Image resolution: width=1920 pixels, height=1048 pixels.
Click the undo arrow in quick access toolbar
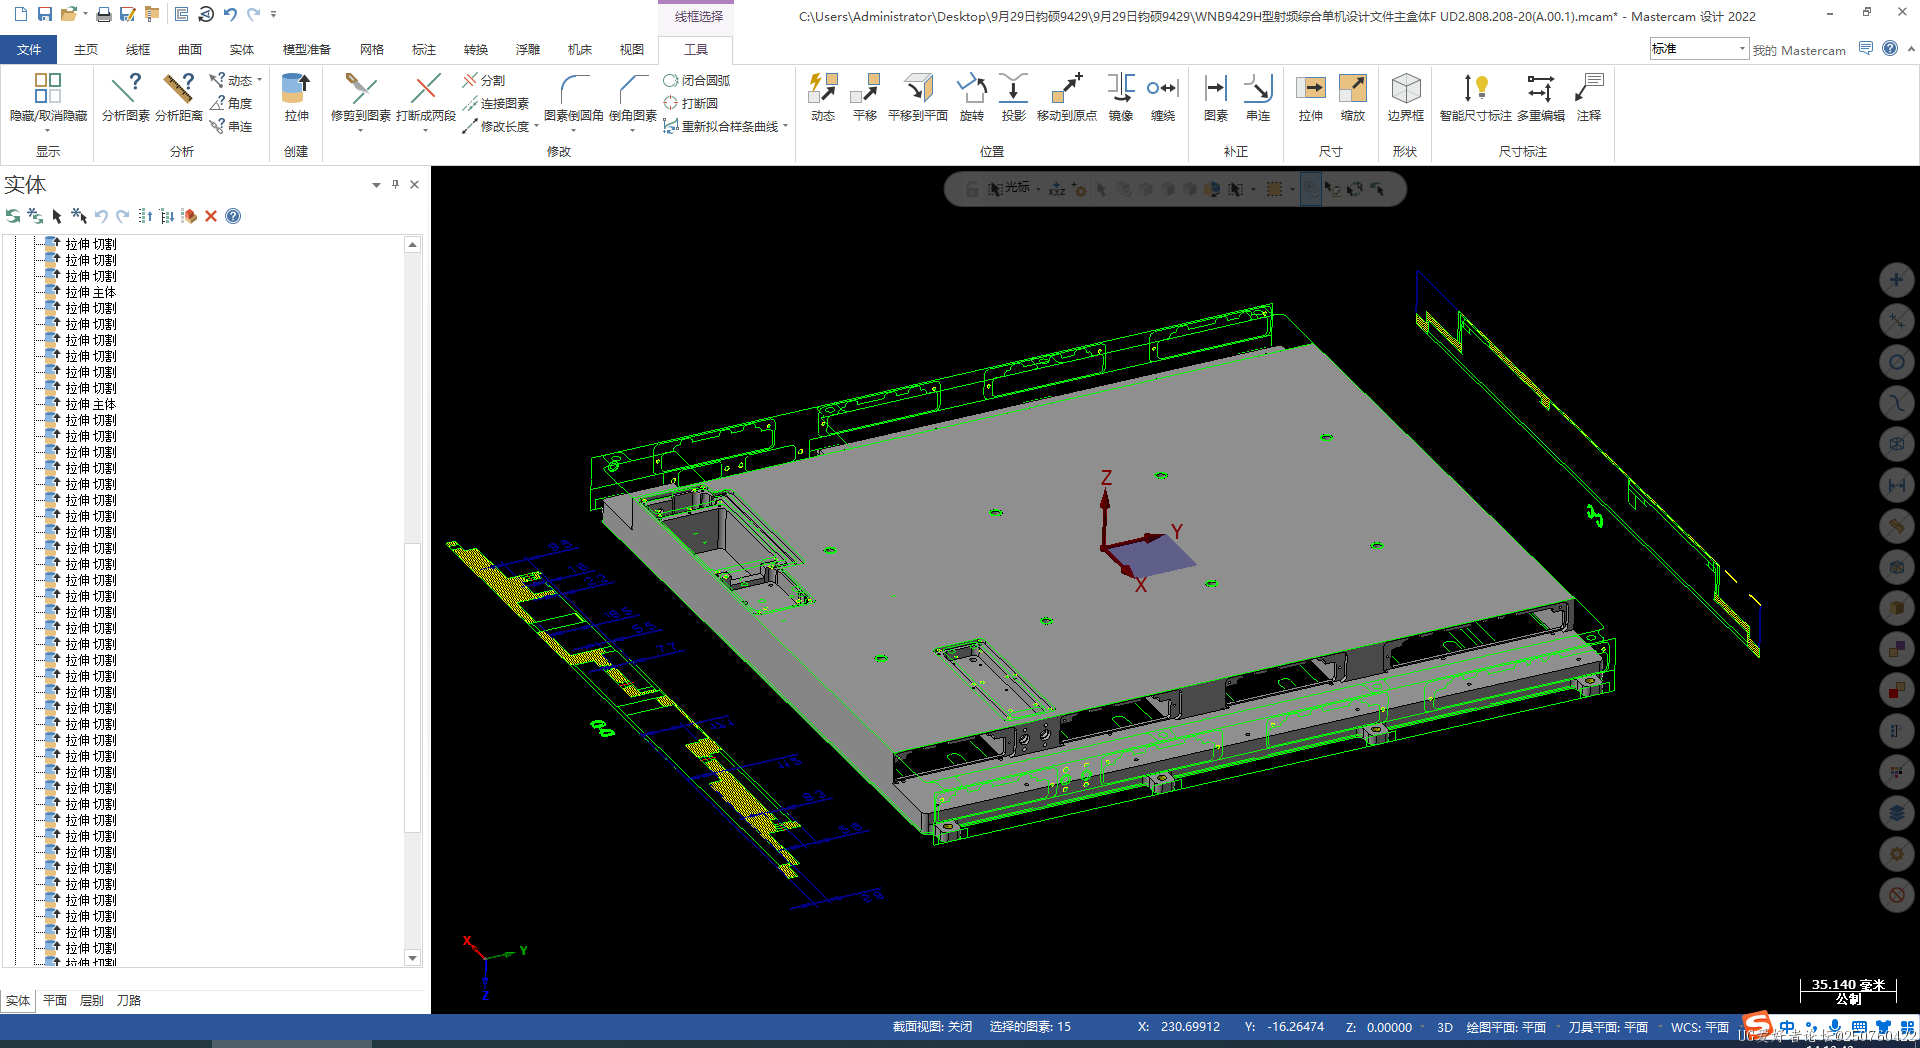point(230,14)
